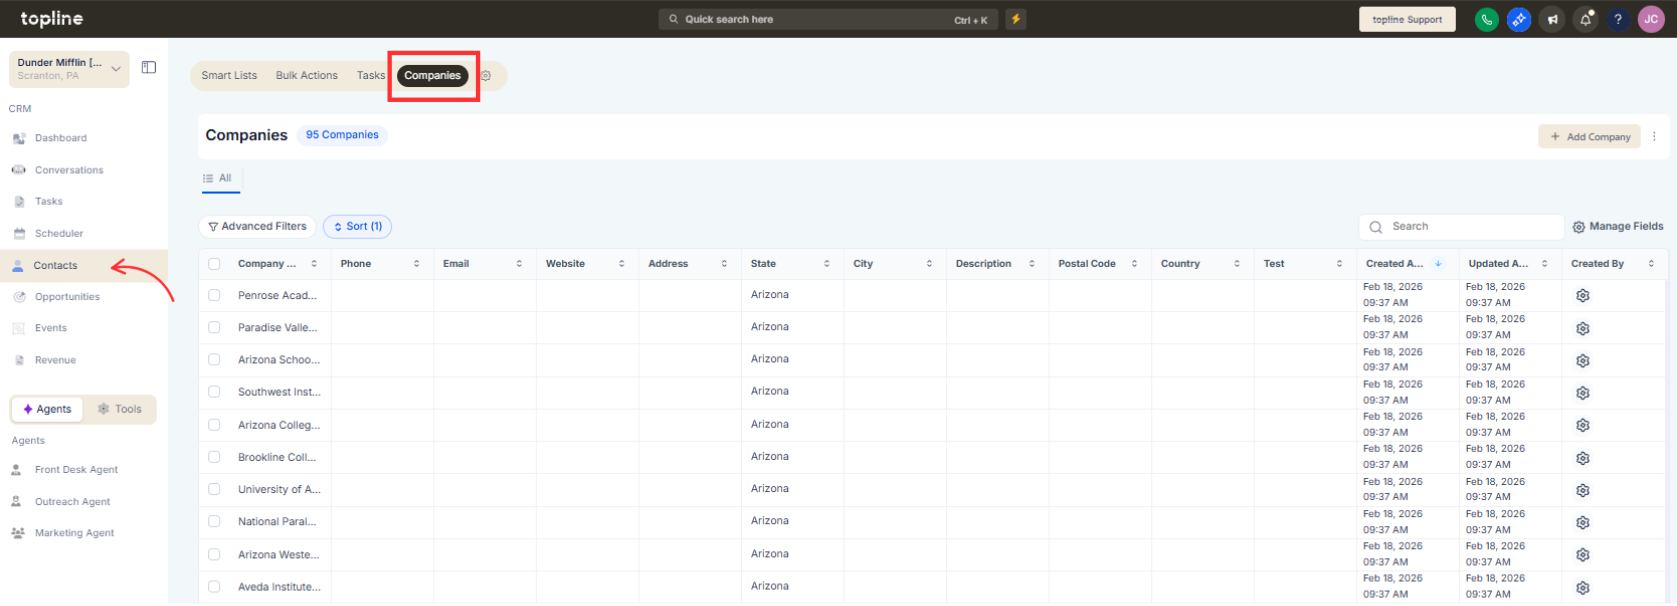
Task: Sort by the Postal Code column arrows
Action: pyautogui.click(x=1134, y=264)
